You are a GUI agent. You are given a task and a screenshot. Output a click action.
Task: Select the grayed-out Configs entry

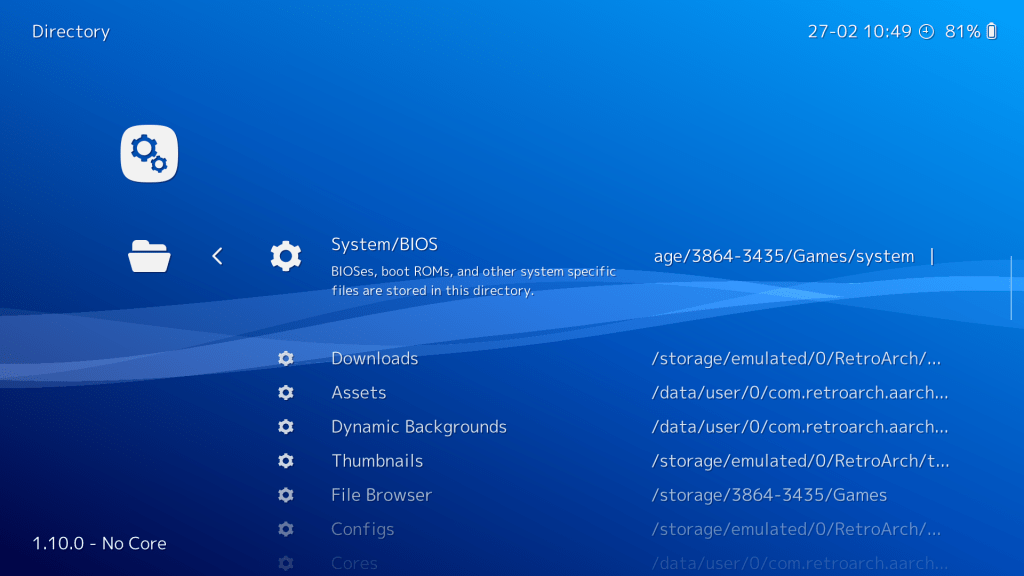(x=362, y=529)
